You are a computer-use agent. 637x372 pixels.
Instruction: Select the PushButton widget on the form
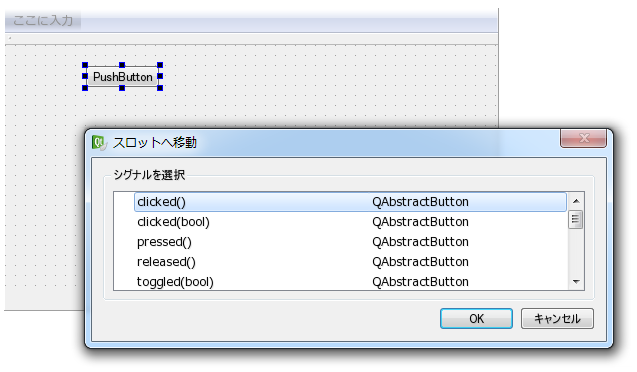pos(122,76)
